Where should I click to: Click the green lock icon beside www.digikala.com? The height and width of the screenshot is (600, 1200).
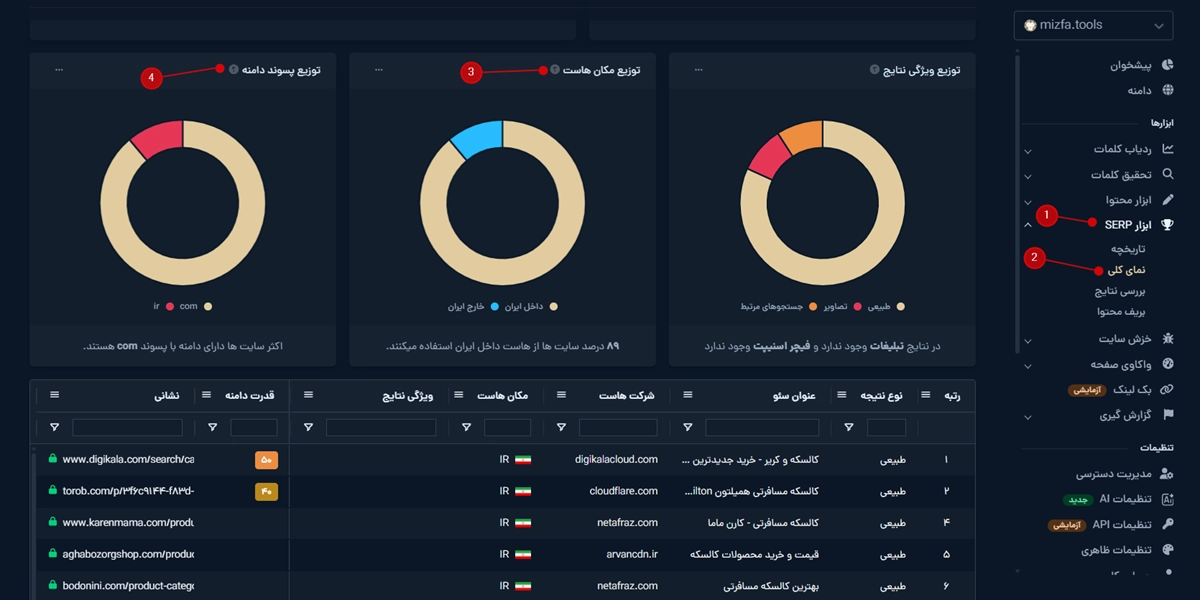coord(53,459)
